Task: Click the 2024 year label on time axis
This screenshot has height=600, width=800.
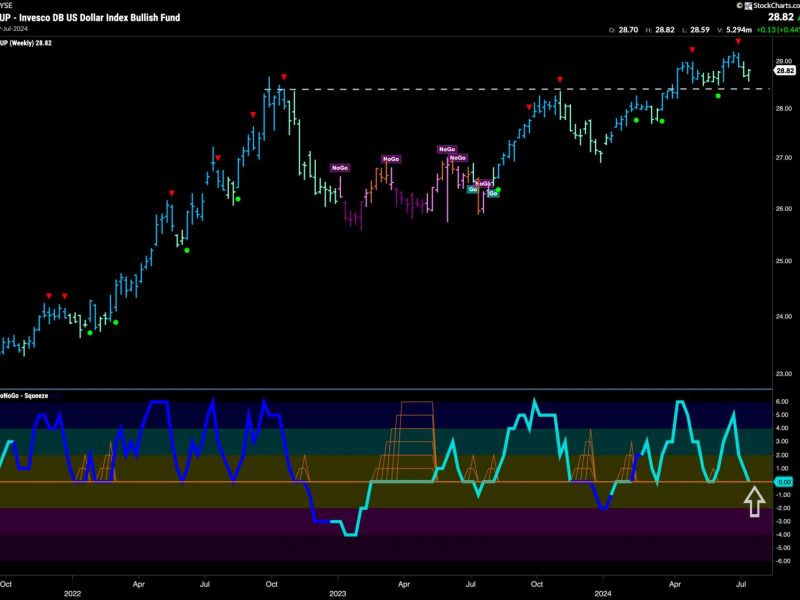Action: tap(603, 593)
